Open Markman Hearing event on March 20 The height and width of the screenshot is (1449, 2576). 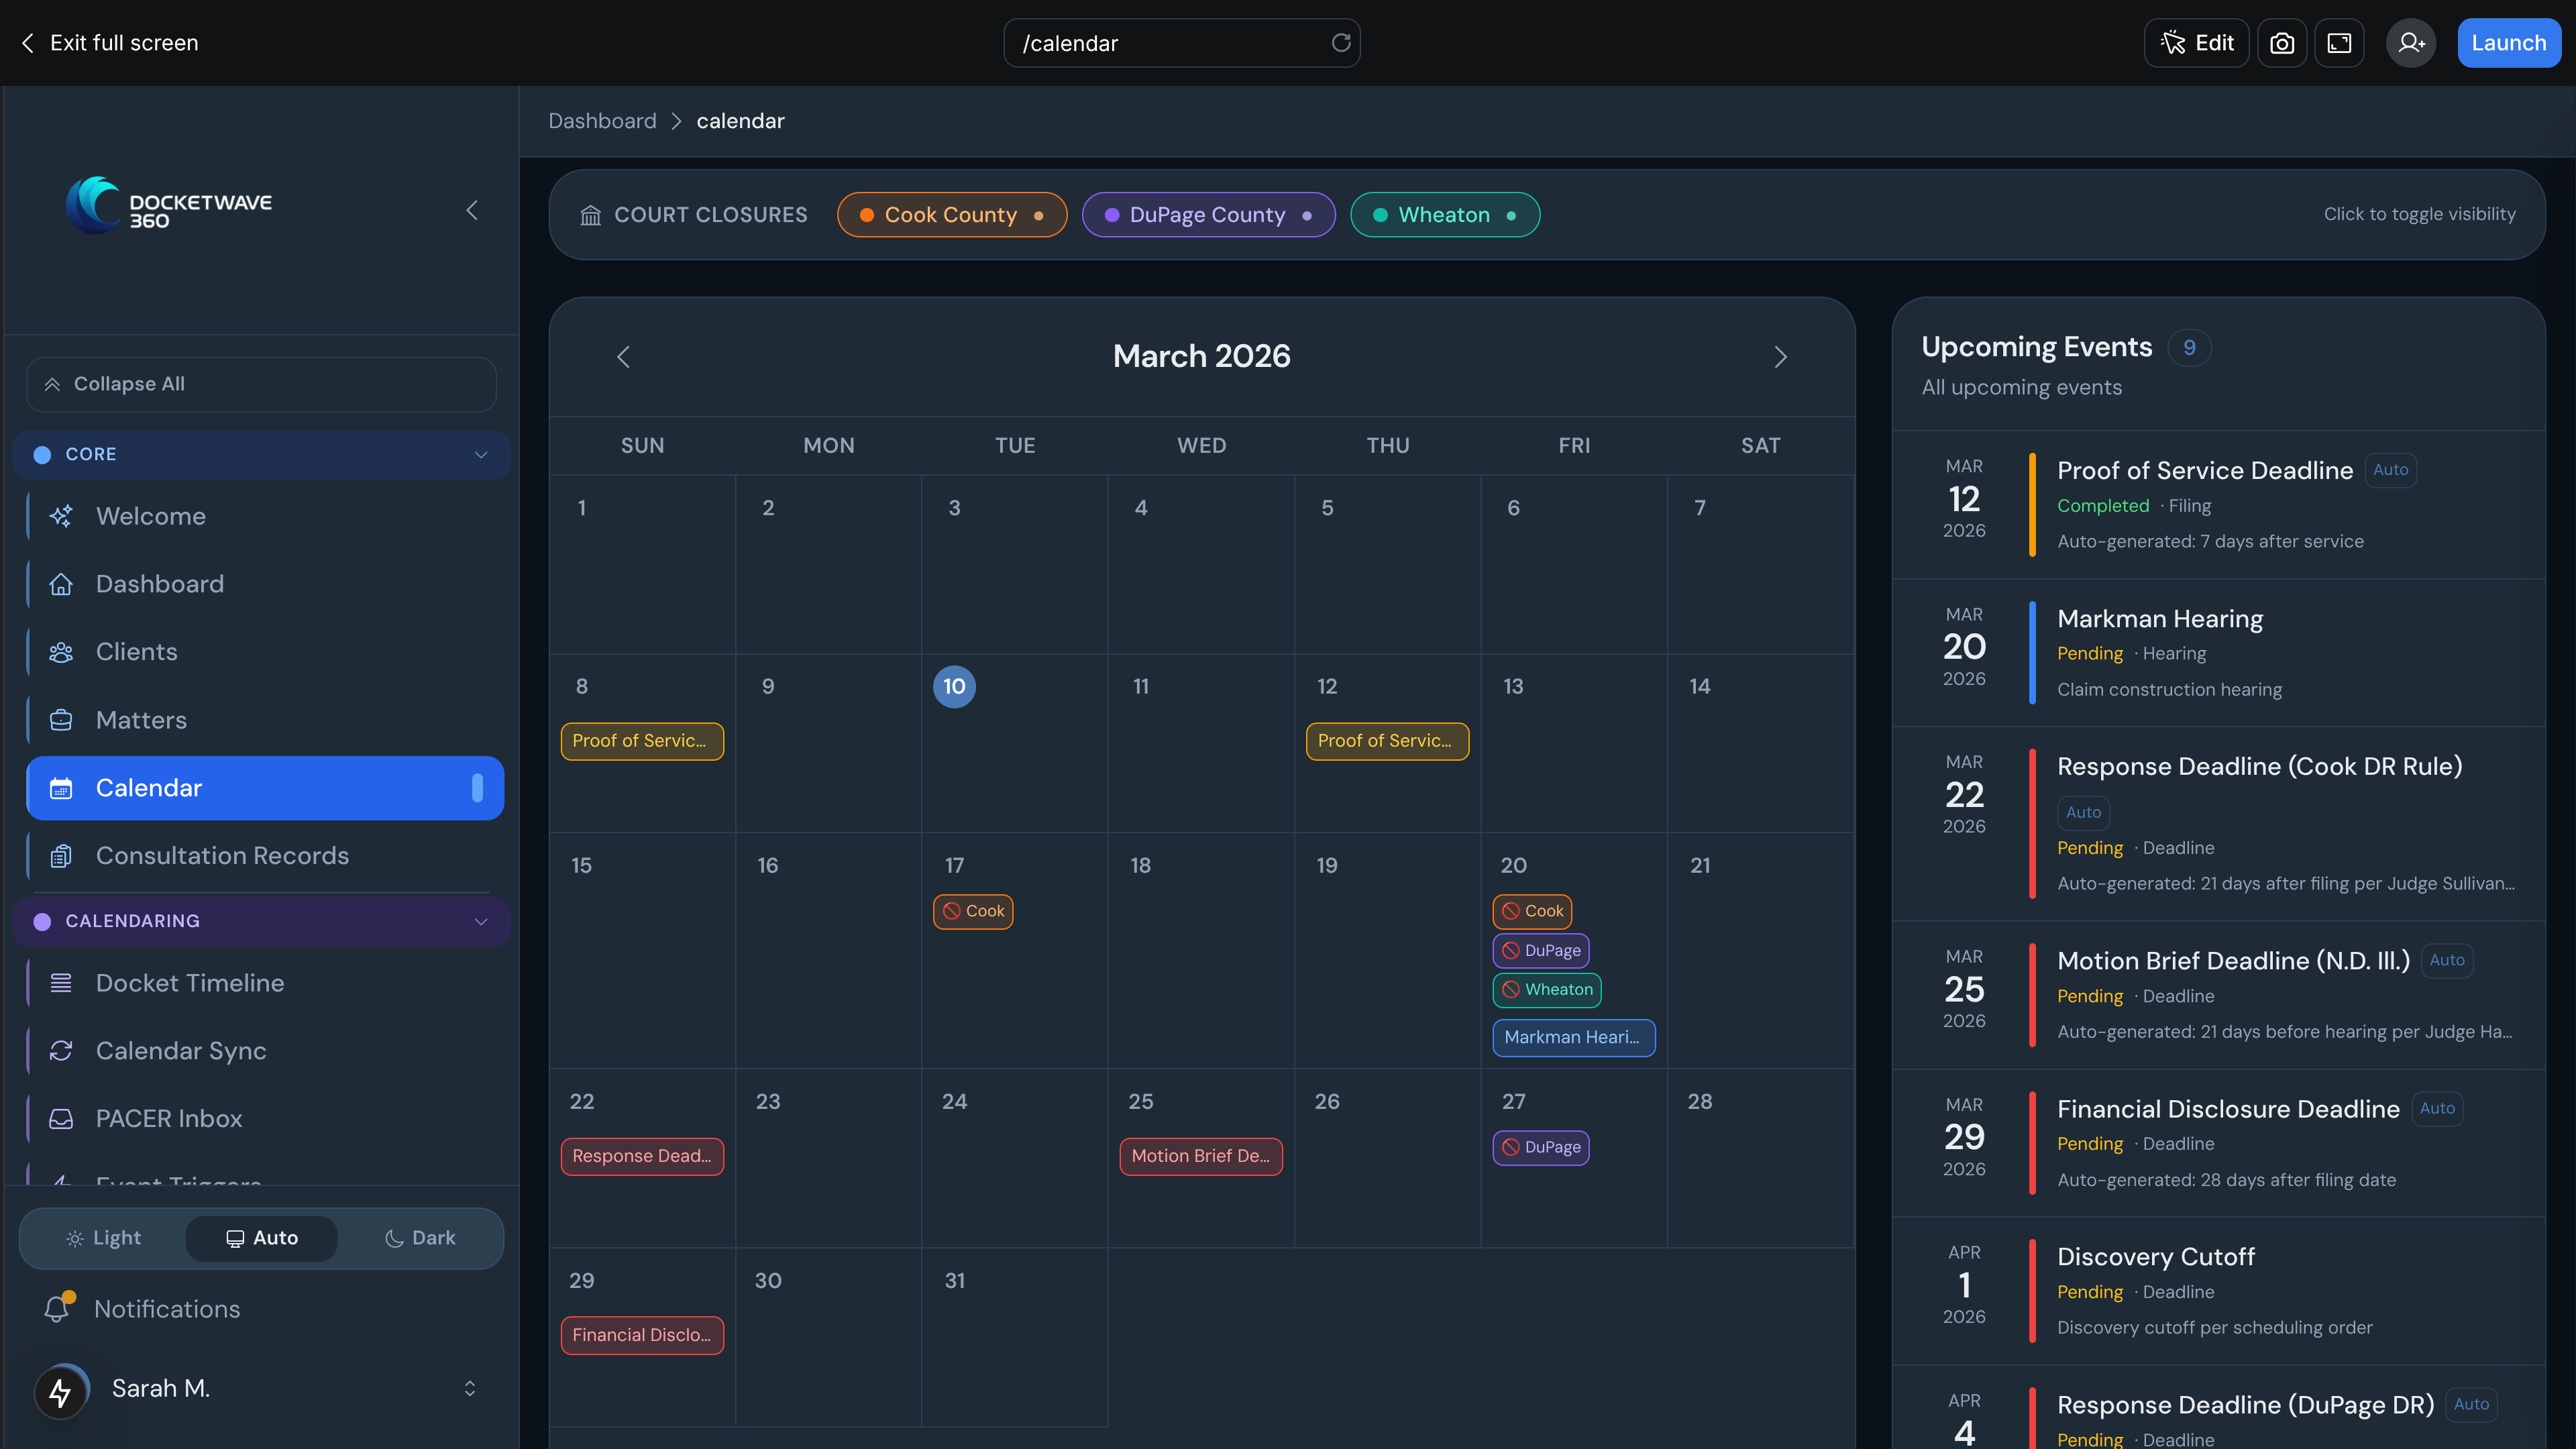pos(1573,1038)
